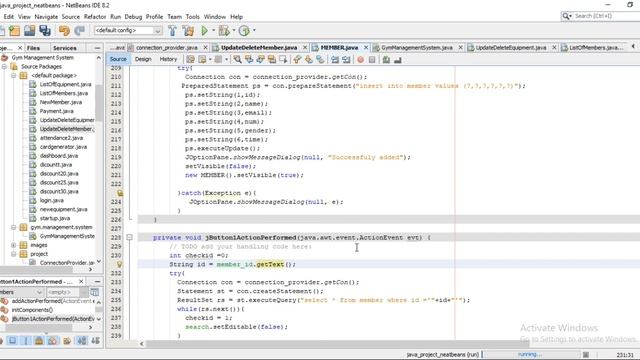Screen dimensions: 640x360
Task: Collapse the default package tree node
Action: point(13,76)
